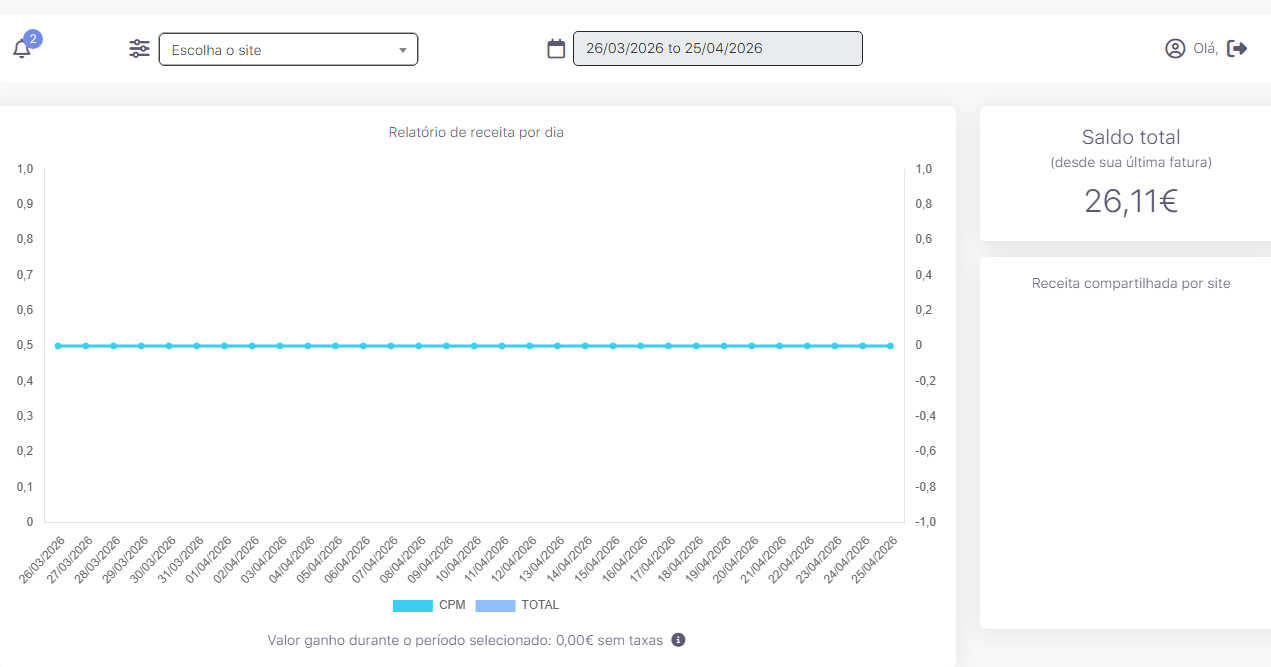Click the 15/04/2026 axis label
Image resolution: width=1271 pixels, height=667 pixels.
tap(597, 560)
